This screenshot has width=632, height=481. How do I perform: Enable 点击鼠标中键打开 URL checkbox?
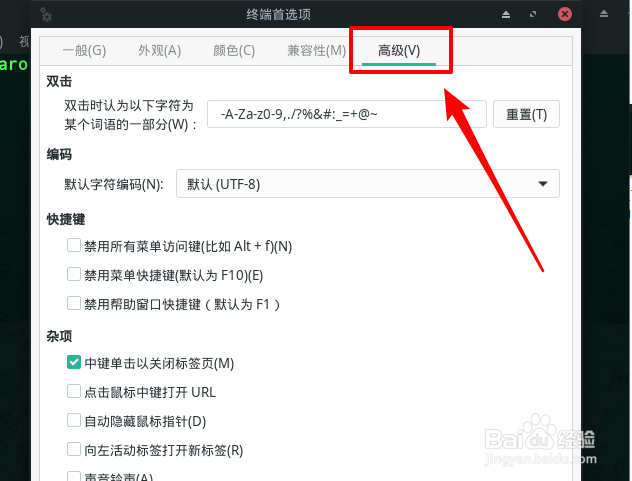point(74,391)
